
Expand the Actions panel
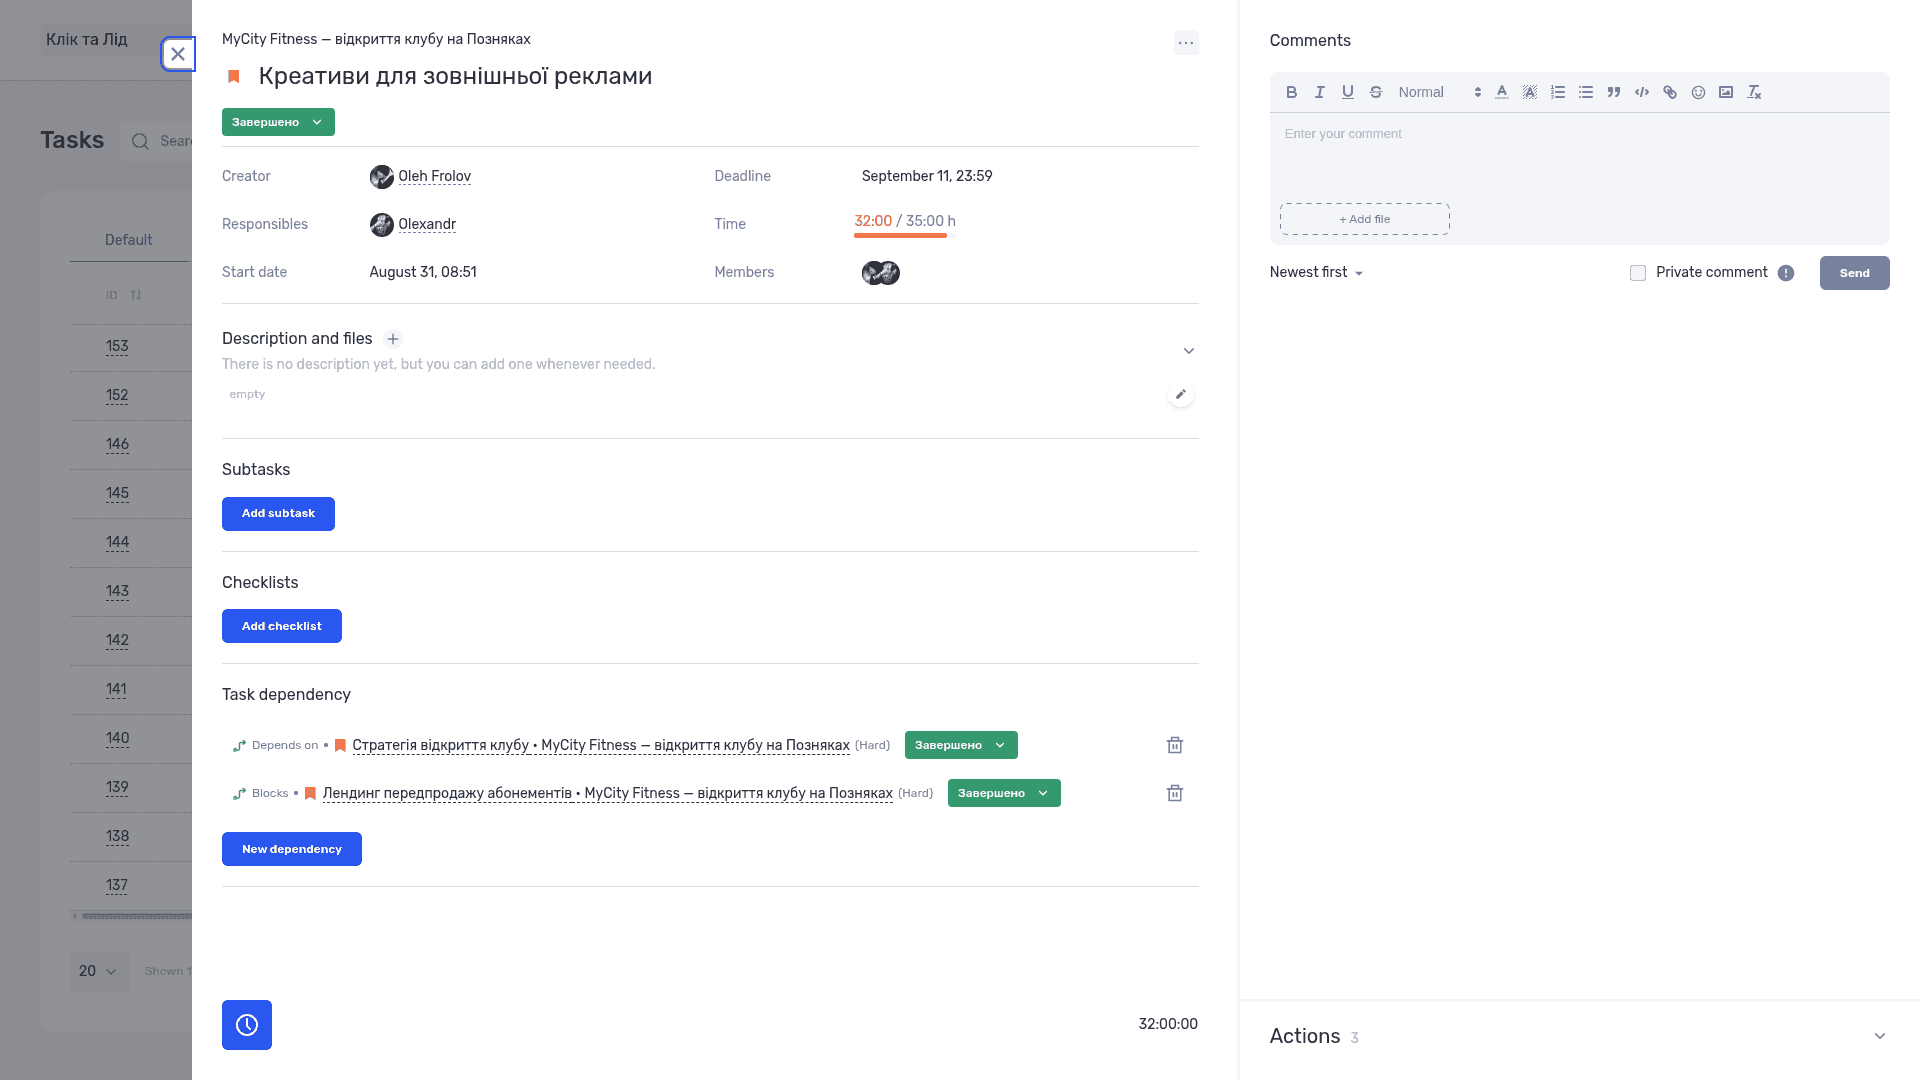1880,1036
